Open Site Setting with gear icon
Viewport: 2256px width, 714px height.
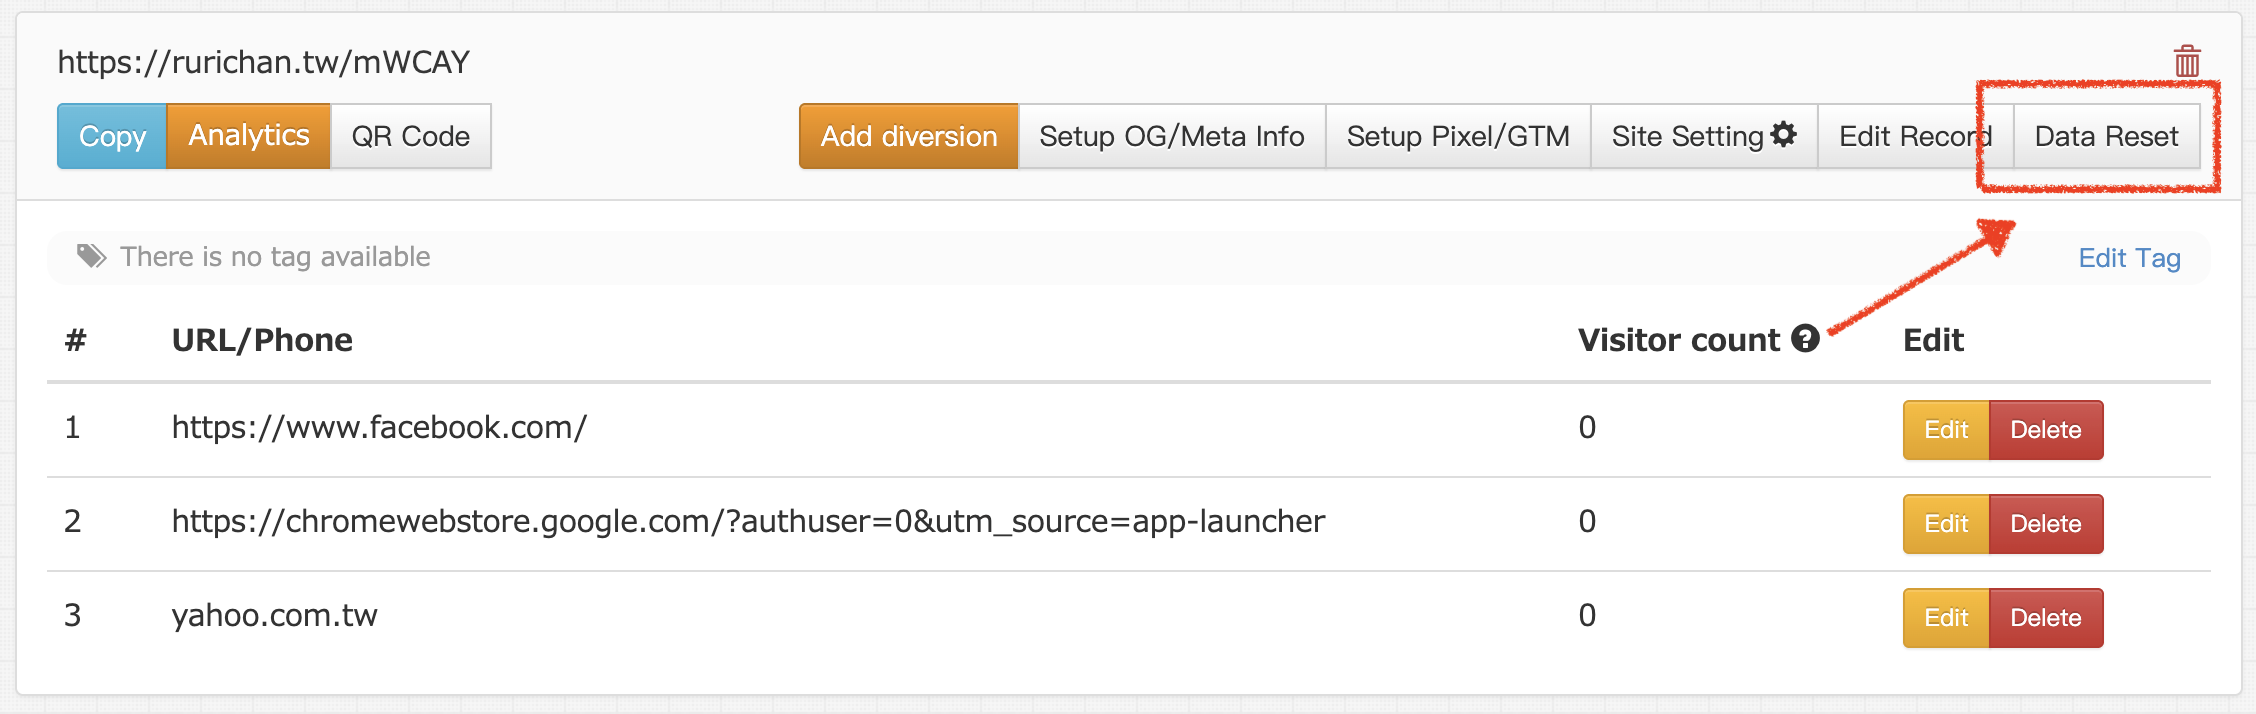1703,136
